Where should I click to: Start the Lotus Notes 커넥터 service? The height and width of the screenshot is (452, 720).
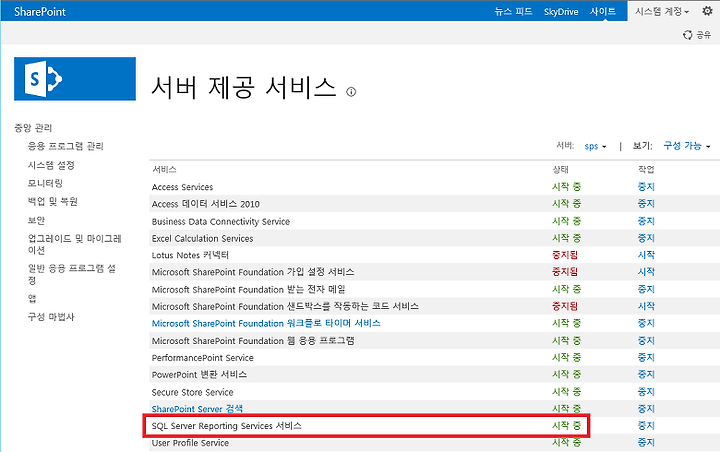point(646,255)
